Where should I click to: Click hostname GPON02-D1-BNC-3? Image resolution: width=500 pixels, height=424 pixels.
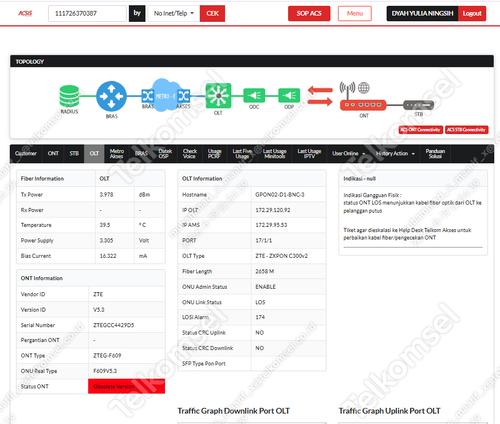point(280,195)
